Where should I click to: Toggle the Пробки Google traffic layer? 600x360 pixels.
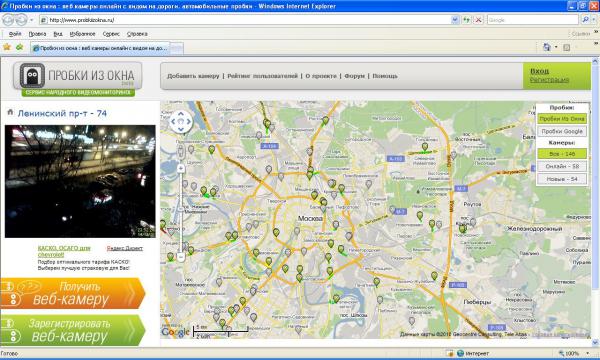point(562,131)
